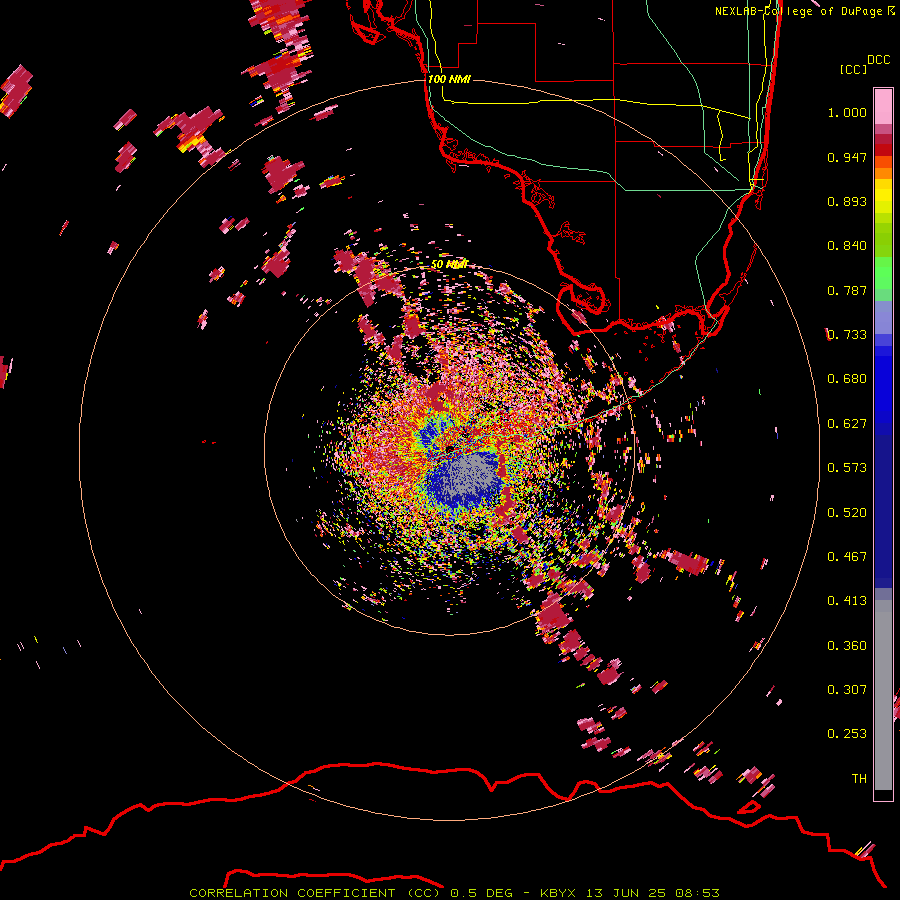This screenshot has width=900, height=900.
Task: Click the 0.253 scale label
Action: point(847,734)
